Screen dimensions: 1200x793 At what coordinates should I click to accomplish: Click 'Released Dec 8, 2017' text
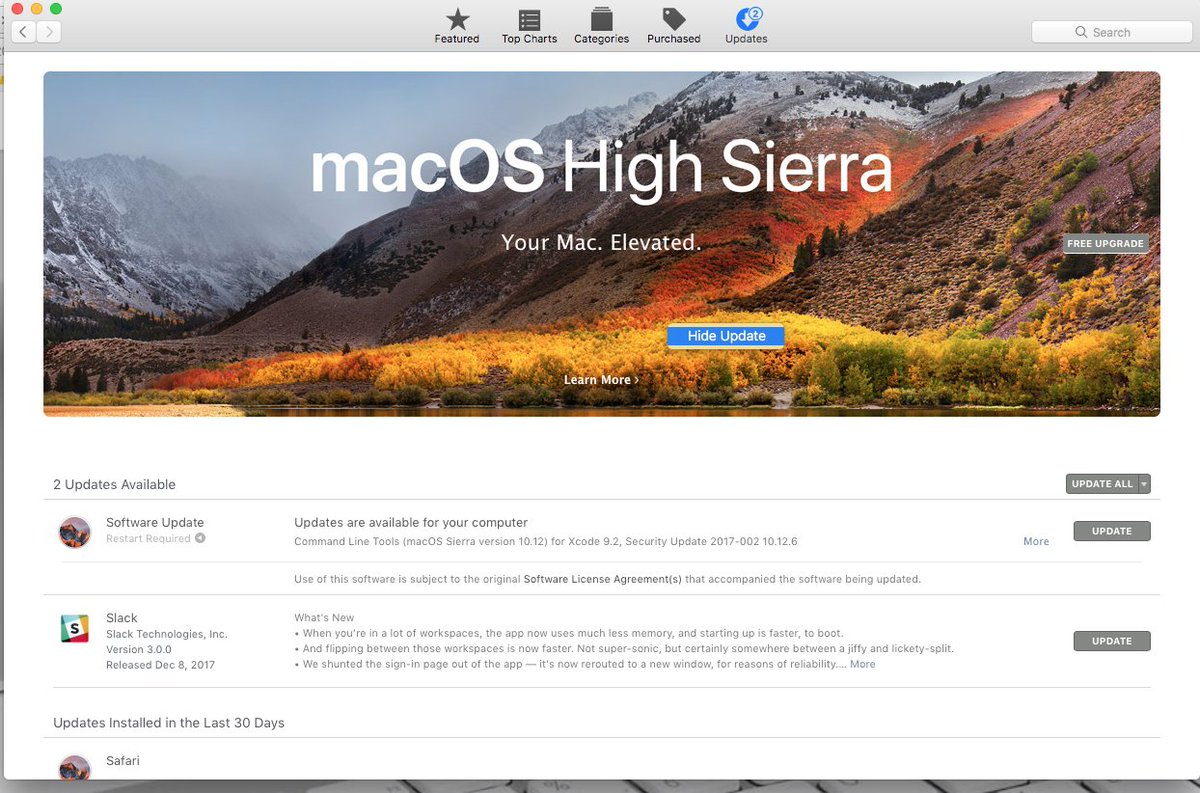tap(160, 665)
